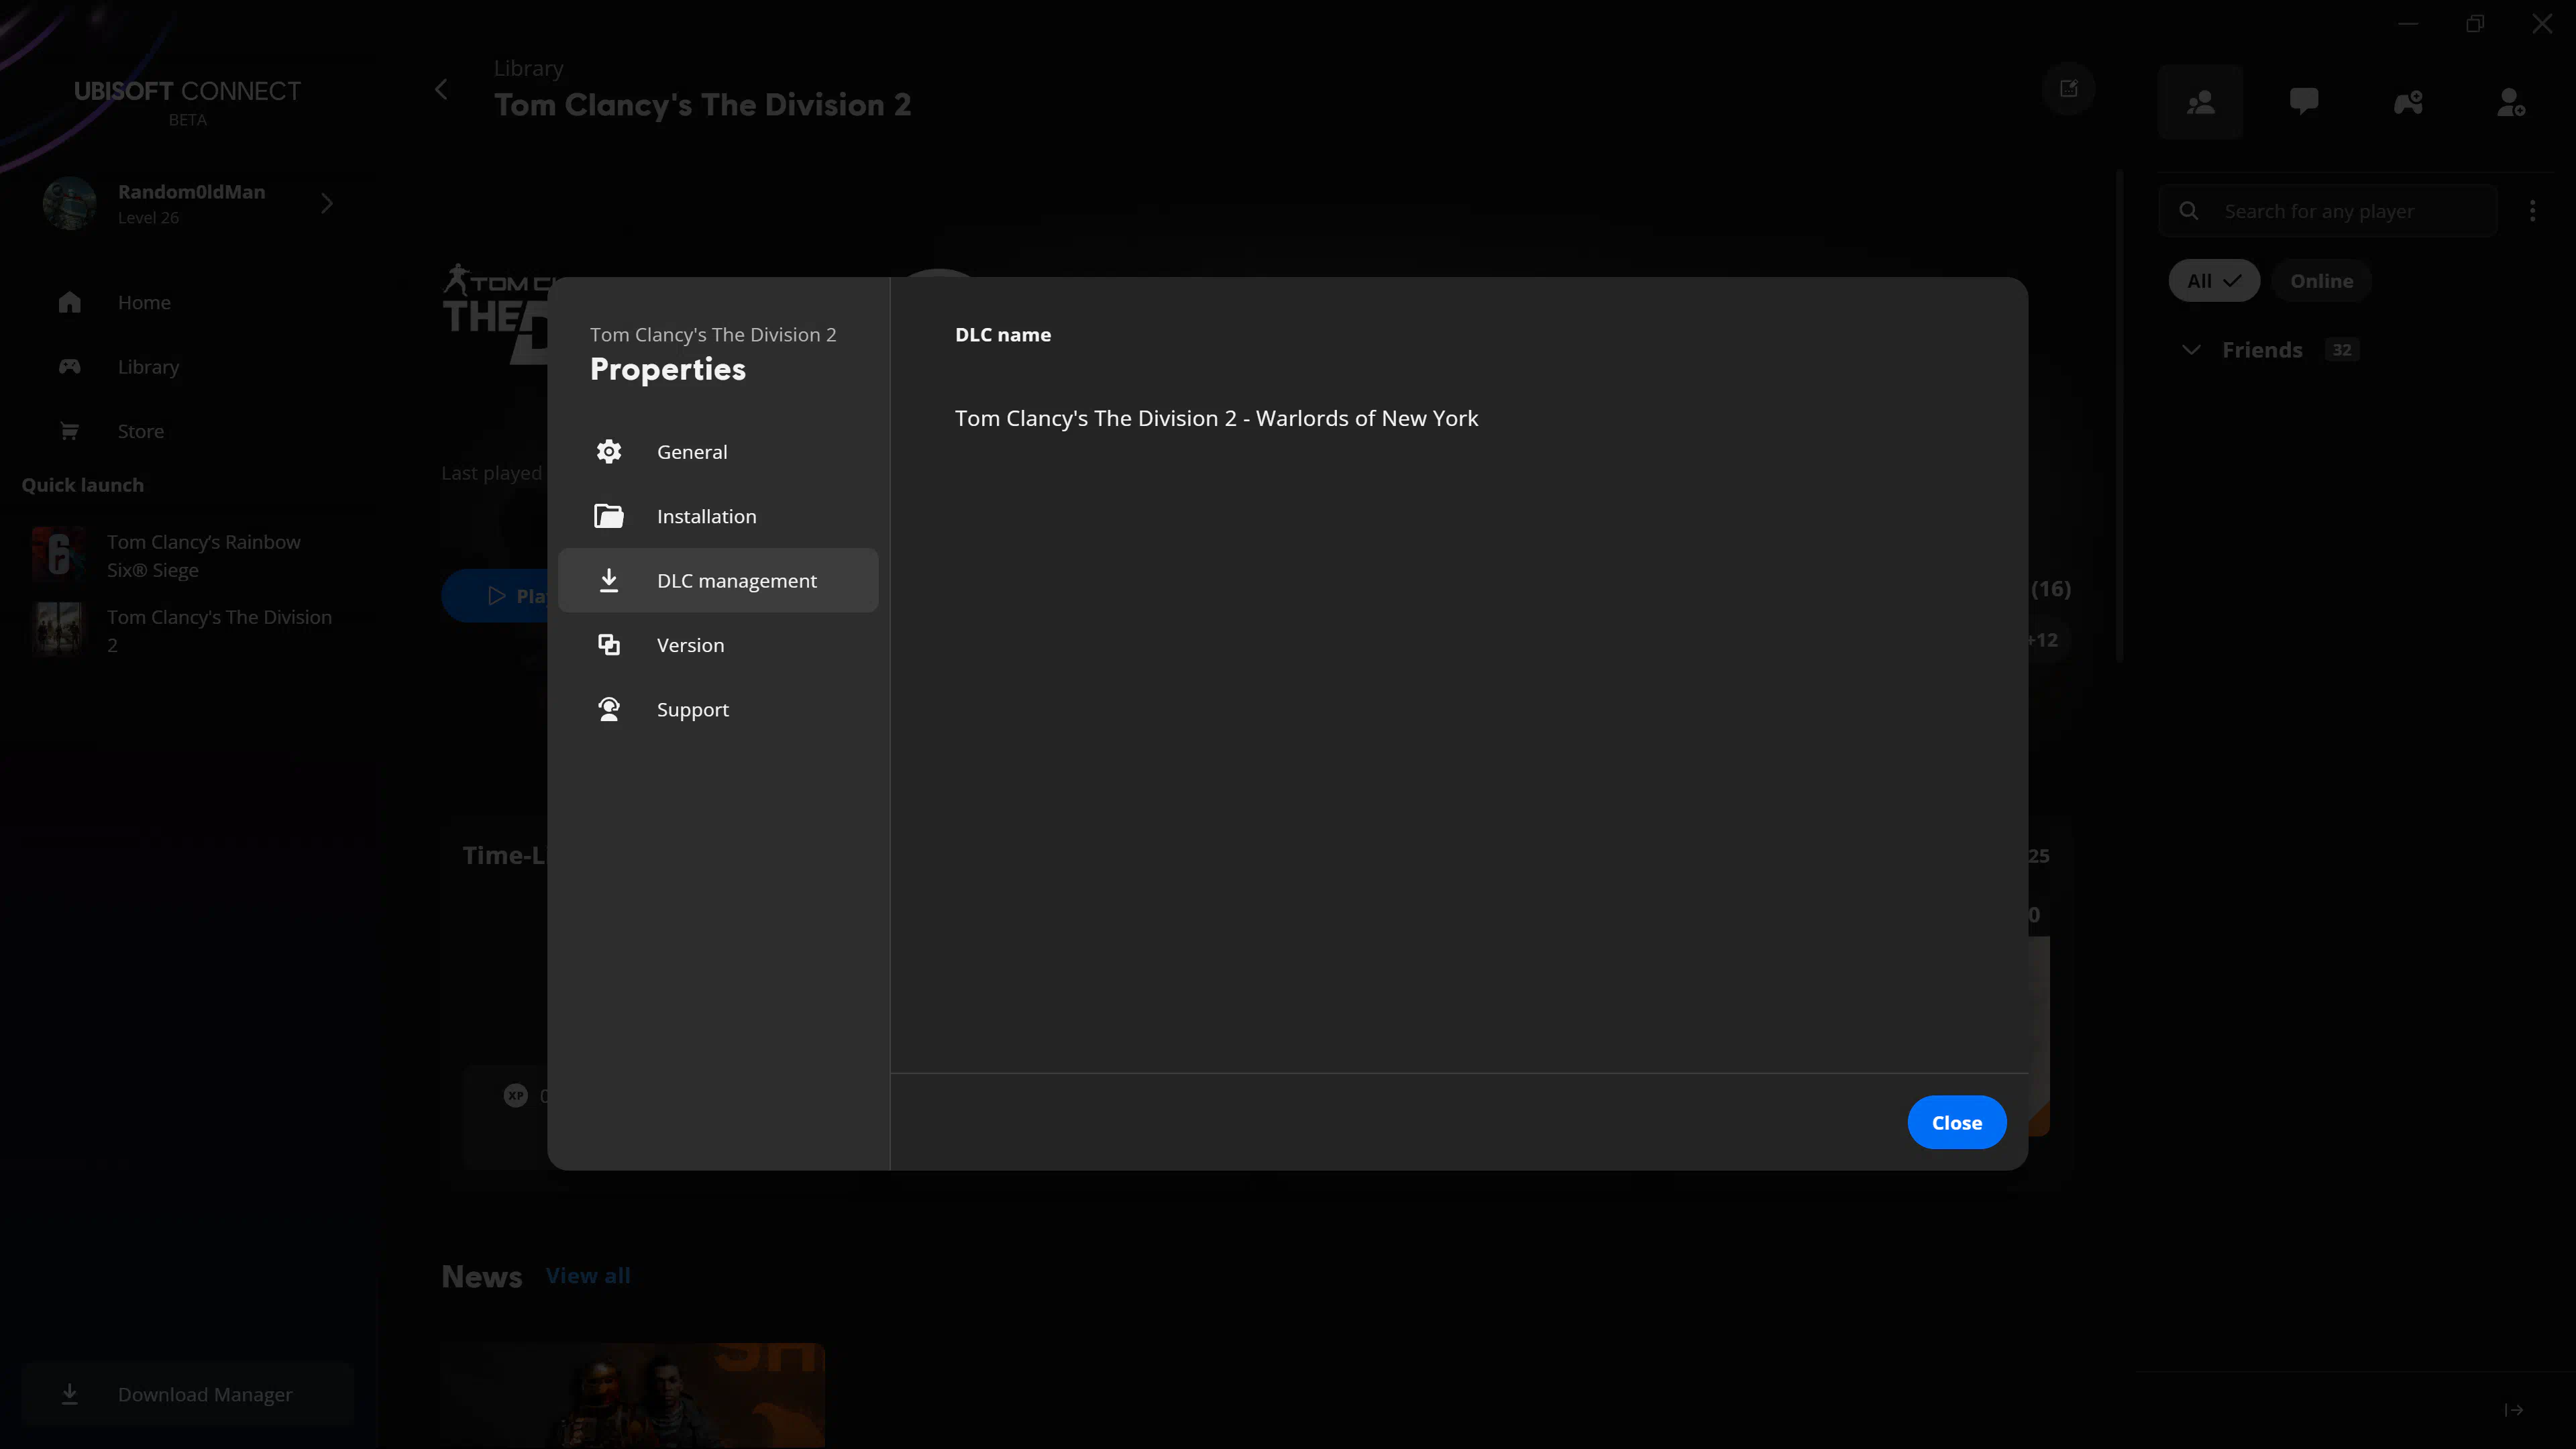
Task: Open the news article thumbnail
Action: (x=633, y=1395)
